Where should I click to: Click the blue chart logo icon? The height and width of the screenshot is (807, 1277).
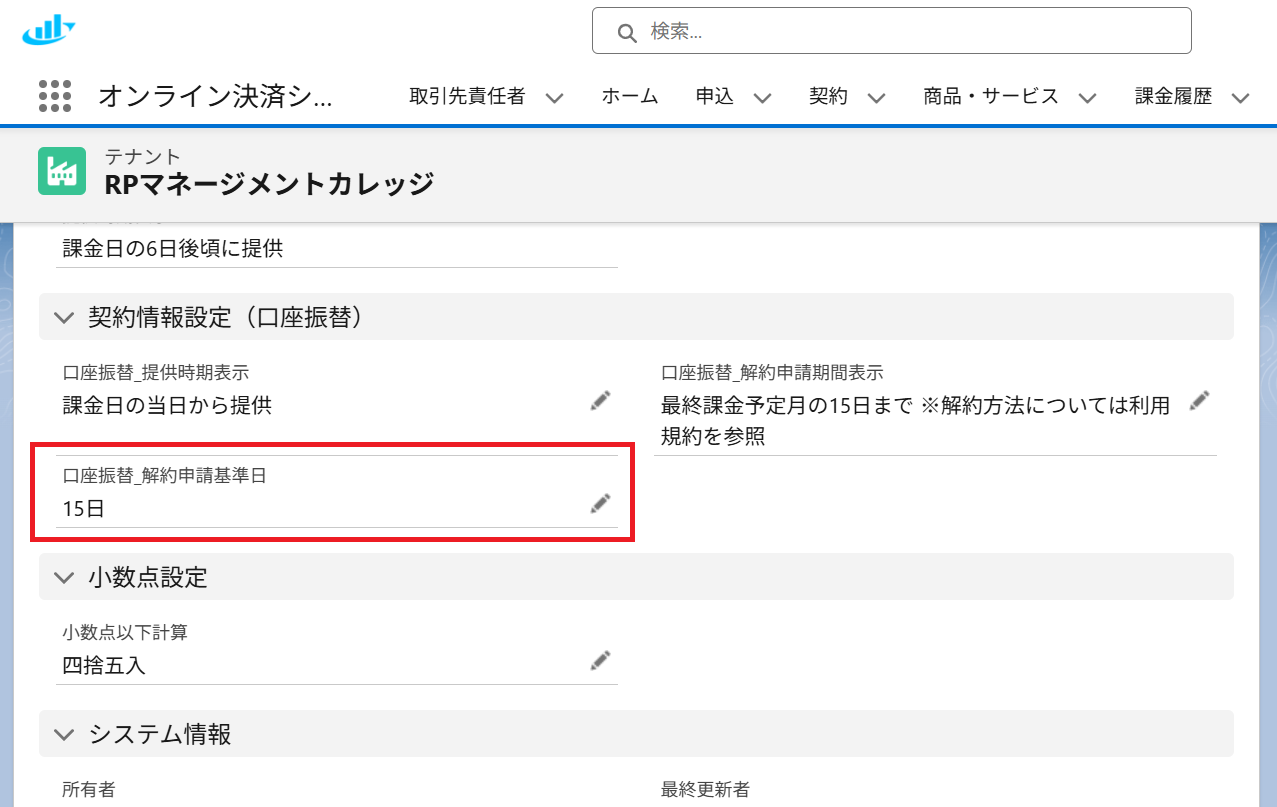click(x=48, y=30)
